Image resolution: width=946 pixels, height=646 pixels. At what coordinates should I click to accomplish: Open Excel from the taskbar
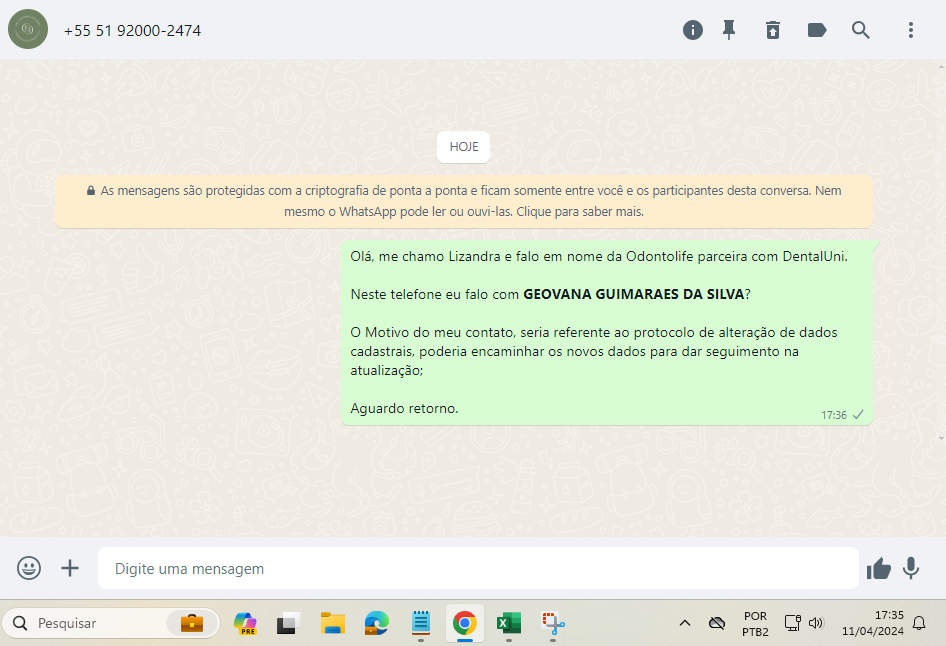(x=509, y=623)
